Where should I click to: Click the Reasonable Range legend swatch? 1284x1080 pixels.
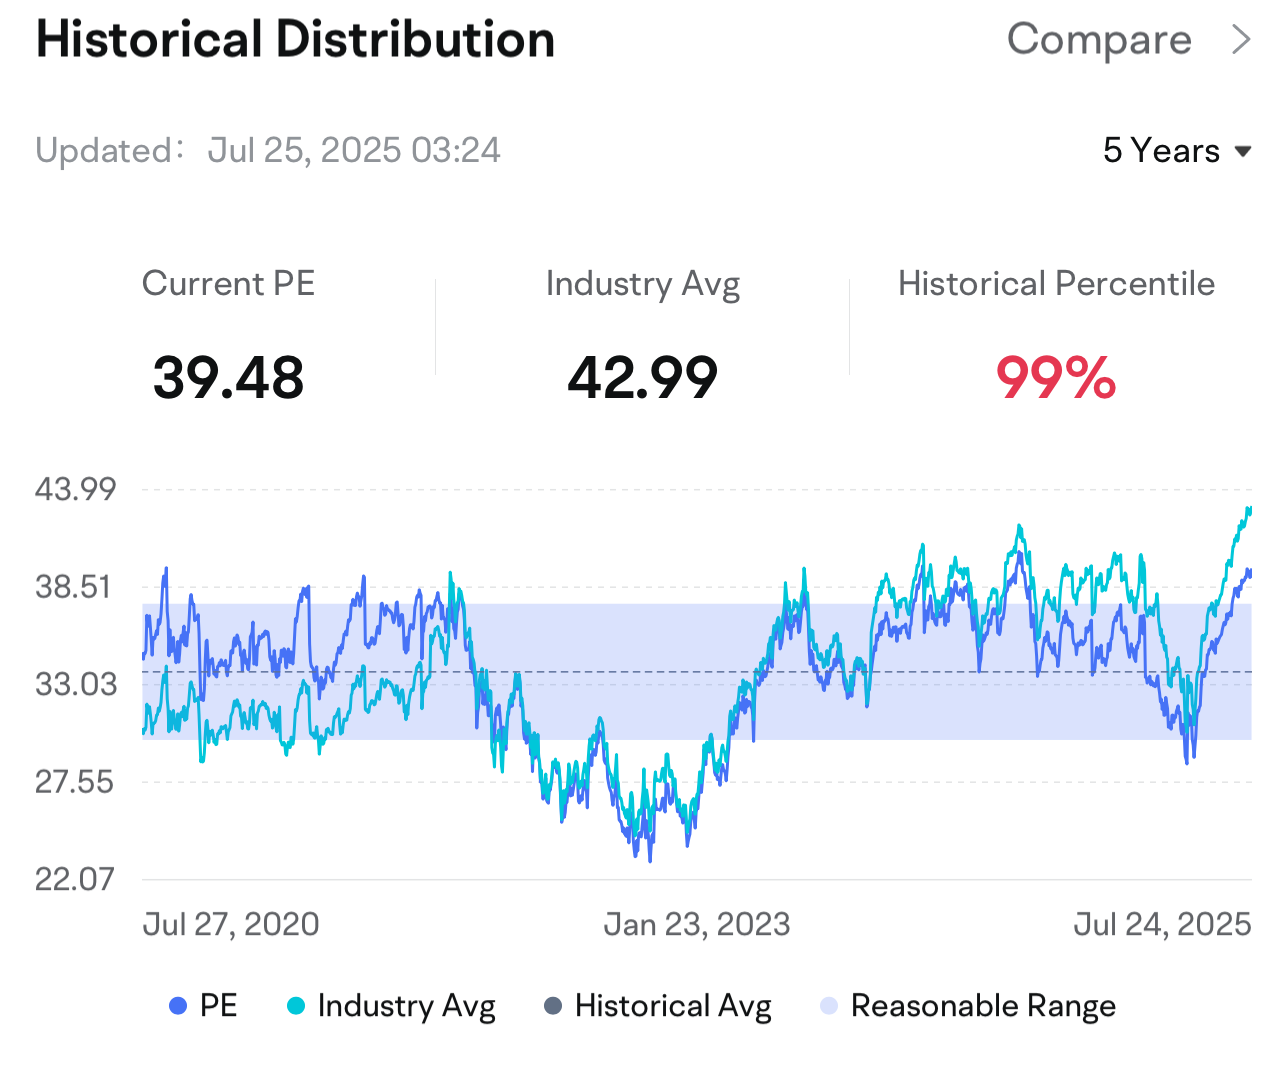[829, 1006]
